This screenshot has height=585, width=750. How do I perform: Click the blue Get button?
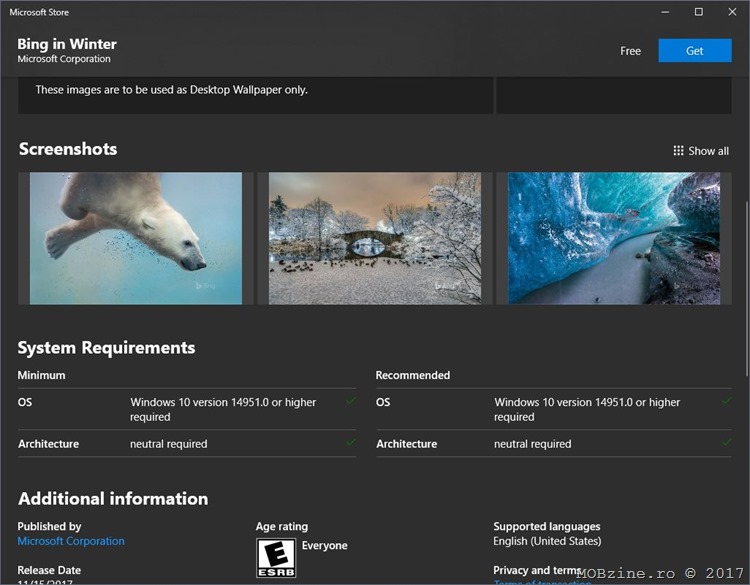[x=695, y=51]
